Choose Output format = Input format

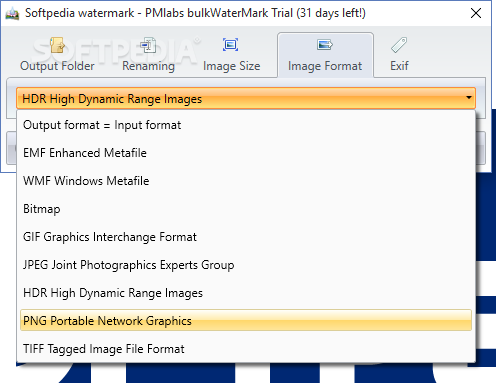pyautogui.click(x=246, y=125)
